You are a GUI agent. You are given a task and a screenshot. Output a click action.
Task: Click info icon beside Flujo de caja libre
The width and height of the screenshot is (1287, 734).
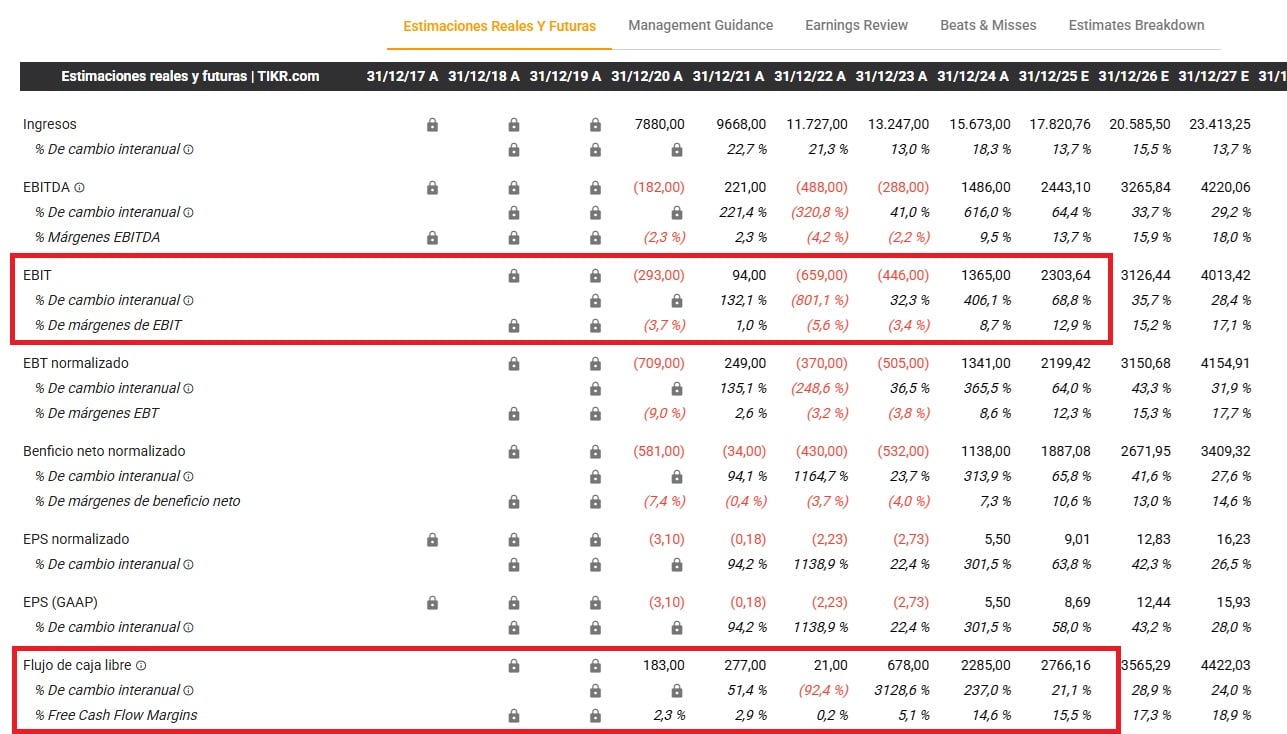(x=141, y=666)
